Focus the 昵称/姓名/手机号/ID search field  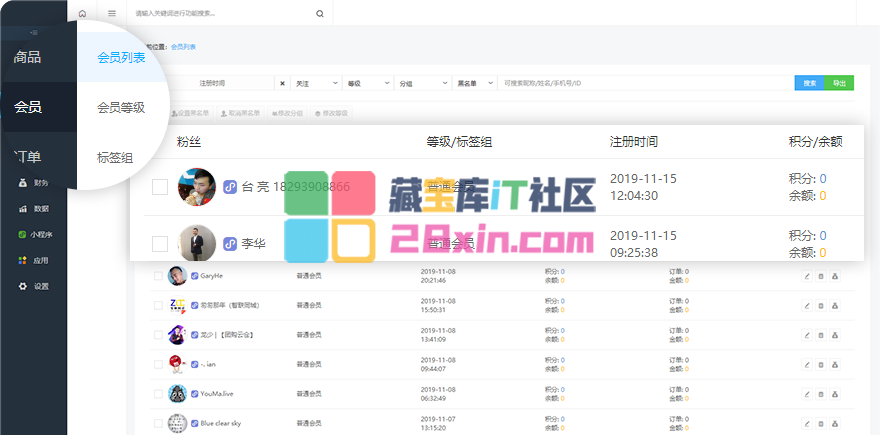[x=645, y=83]
